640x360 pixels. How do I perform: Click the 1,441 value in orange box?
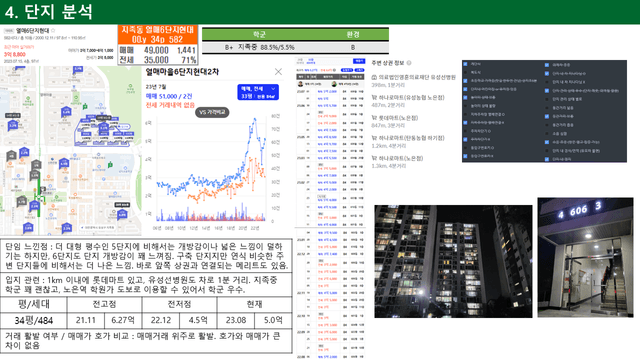click(x=187, y=50)
